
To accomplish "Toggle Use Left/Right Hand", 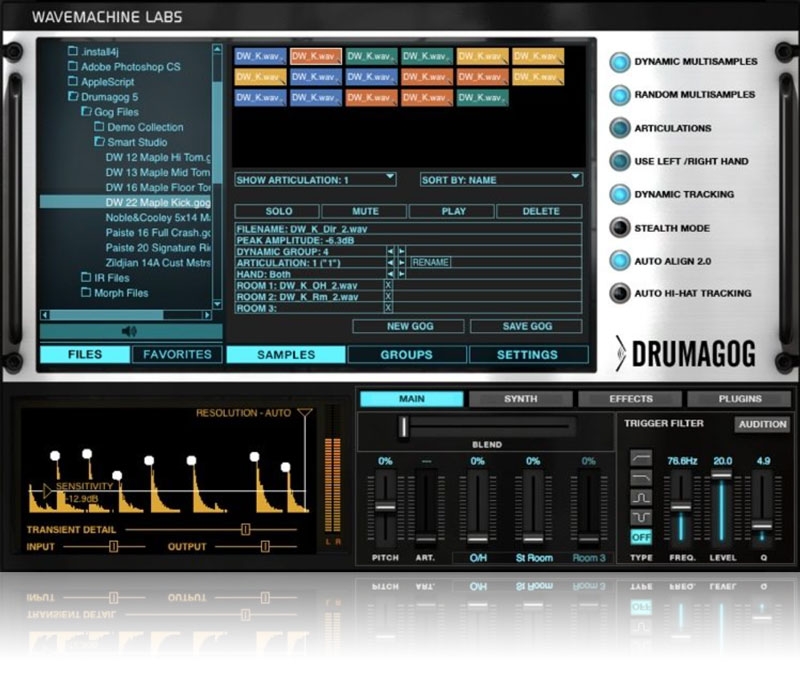I will (620, 161).
